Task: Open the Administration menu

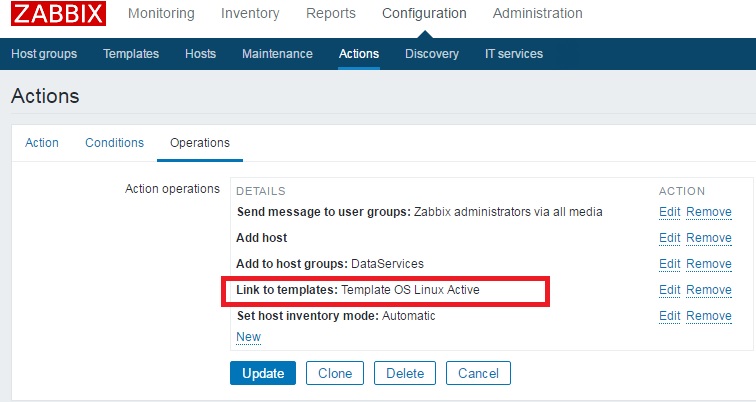Action: [x=537, y=14]
